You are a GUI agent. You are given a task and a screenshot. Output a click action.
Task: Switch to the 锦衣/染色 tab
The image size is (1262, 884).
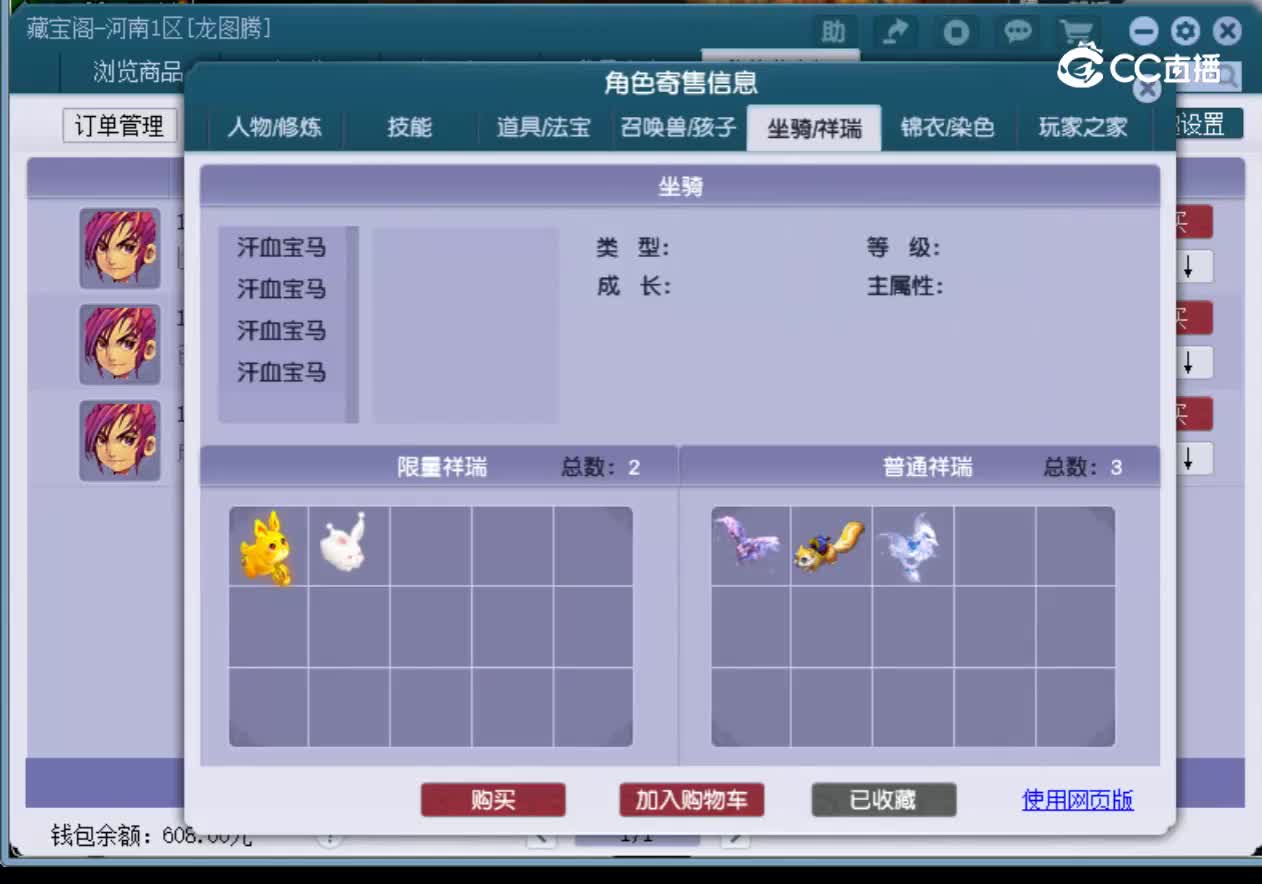pyautogui.click(x=946, y=128)
